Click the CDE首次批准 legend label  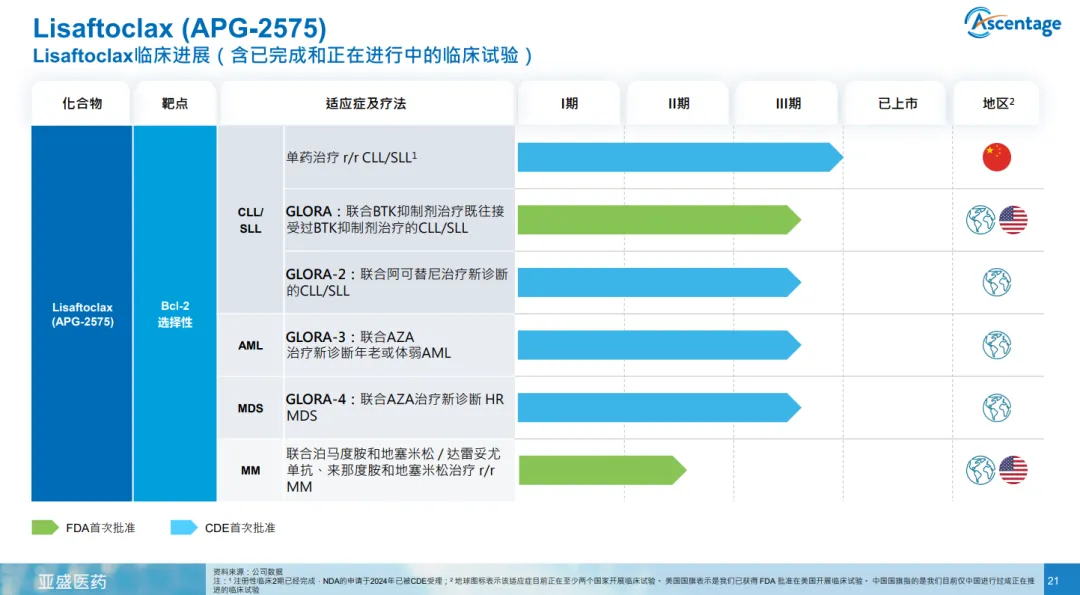click(x=240, y=528)
